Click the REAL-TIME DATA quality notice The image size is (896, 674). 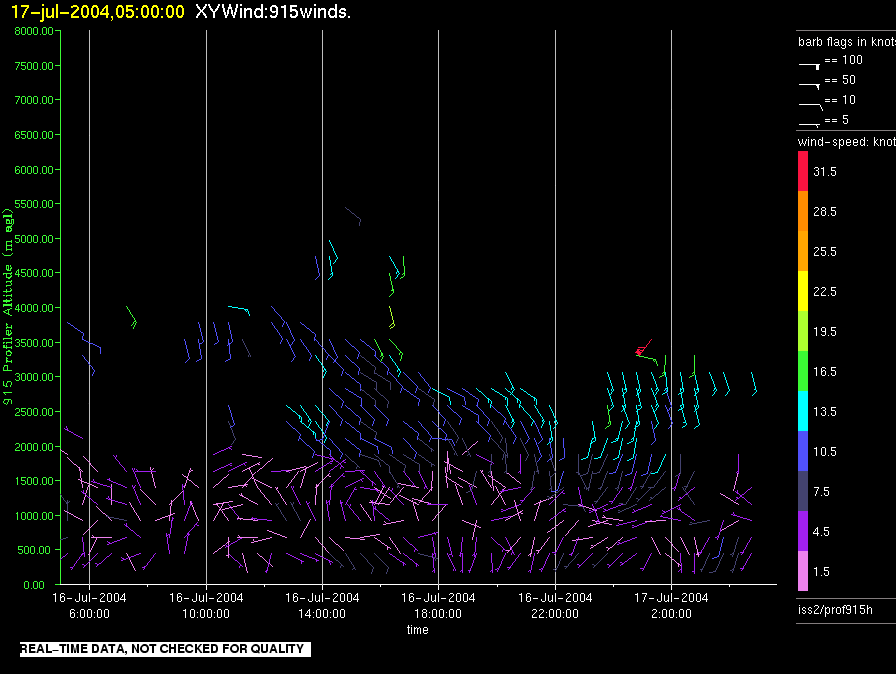click(x=165, y=649)
